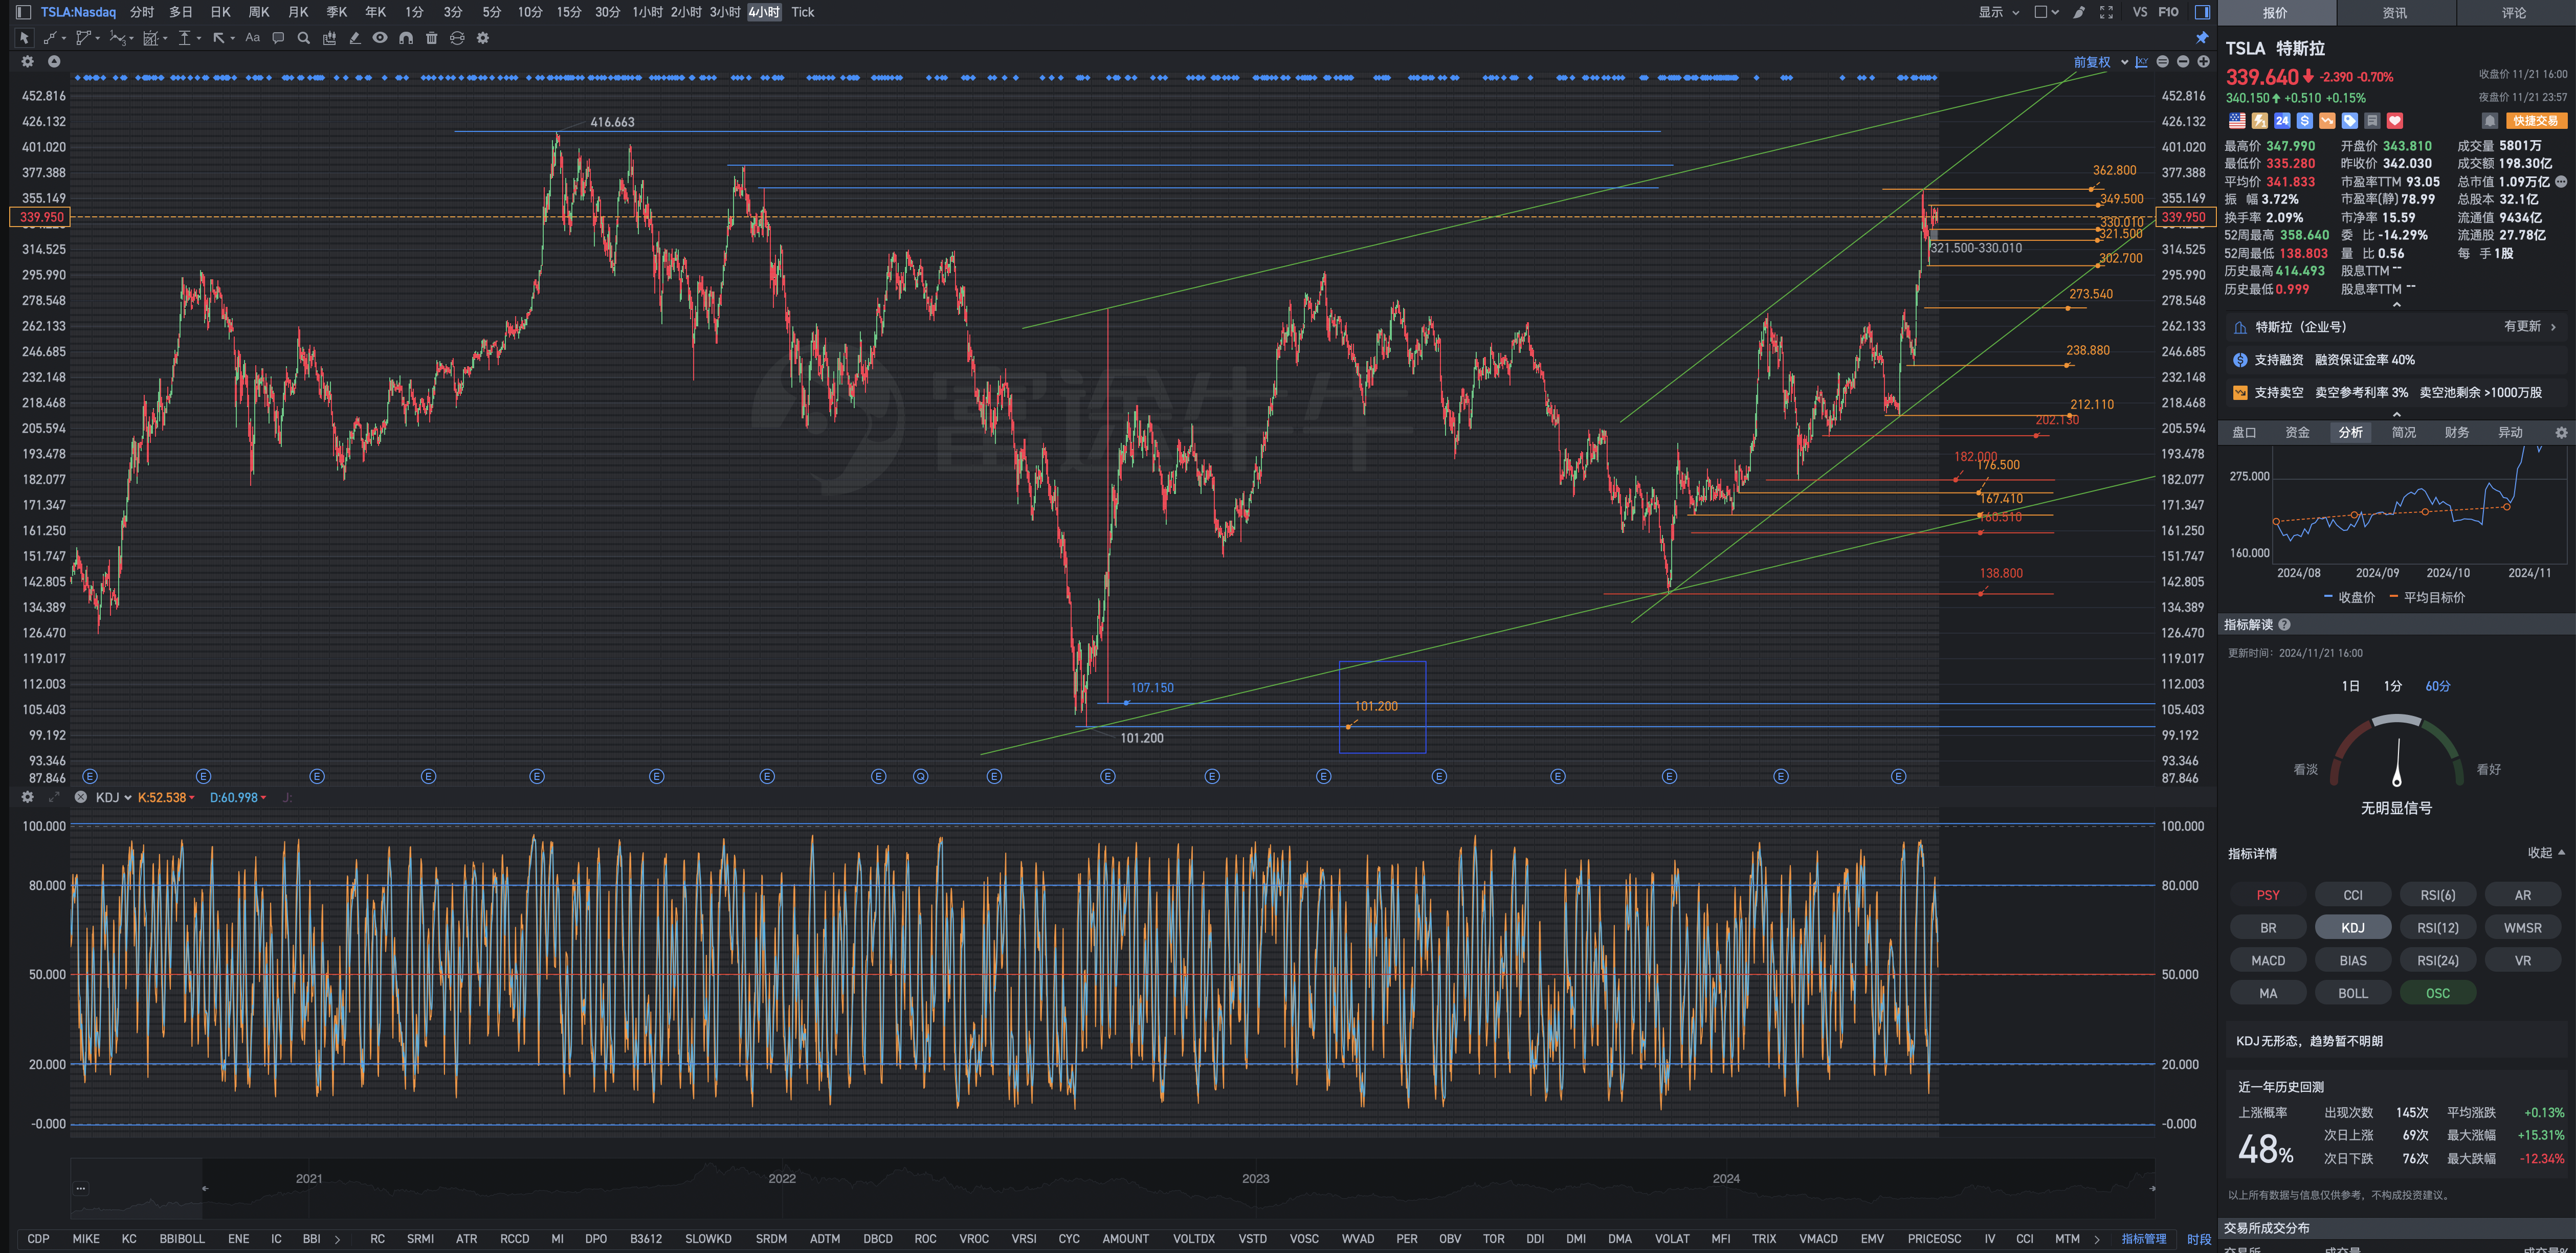Delete drawings with the trash icon
Screen dimensions: 2576x1253
(432, 38)
